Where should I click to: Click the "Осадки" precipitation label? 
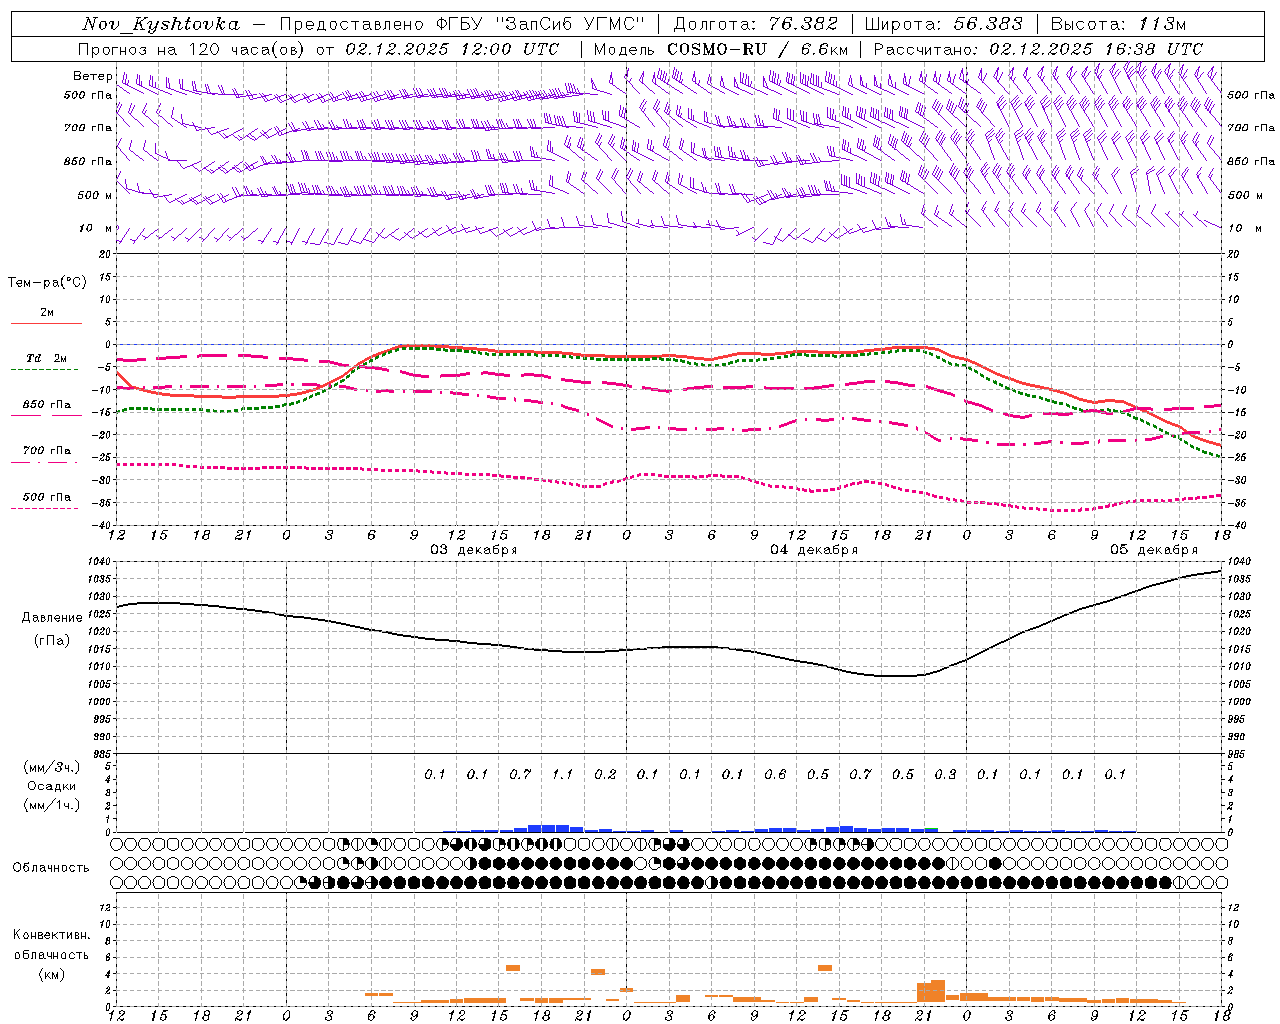pos(51,786)
